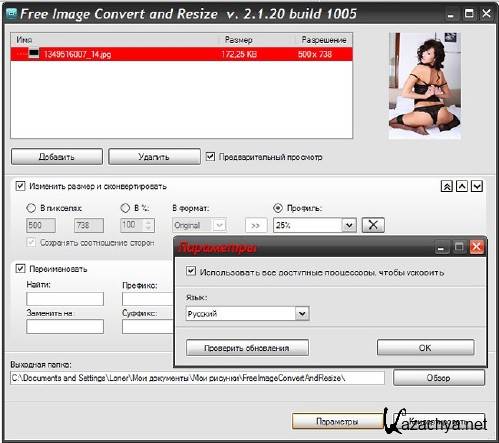
Task: Close the Параметры dialog
Action: [x=477, y=247]
